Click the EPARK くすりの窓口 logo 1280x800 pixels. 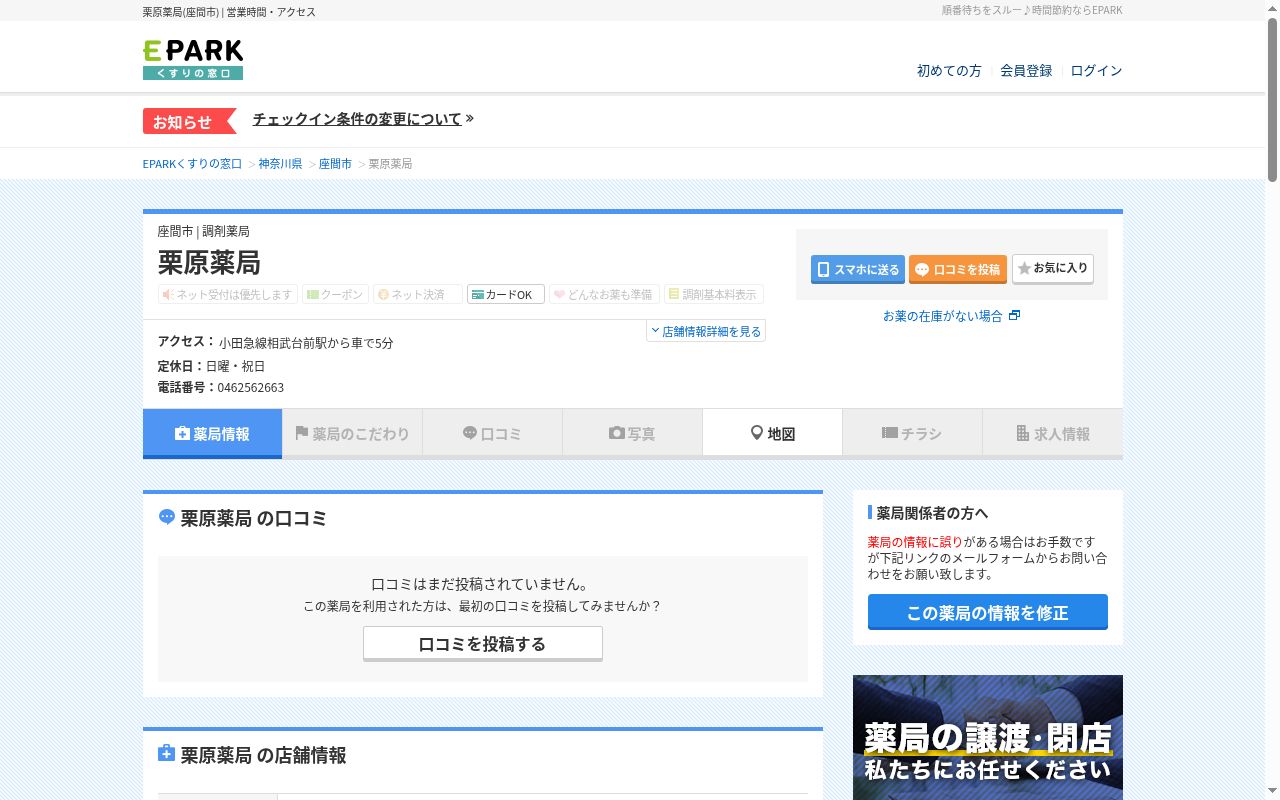point(193,60)
